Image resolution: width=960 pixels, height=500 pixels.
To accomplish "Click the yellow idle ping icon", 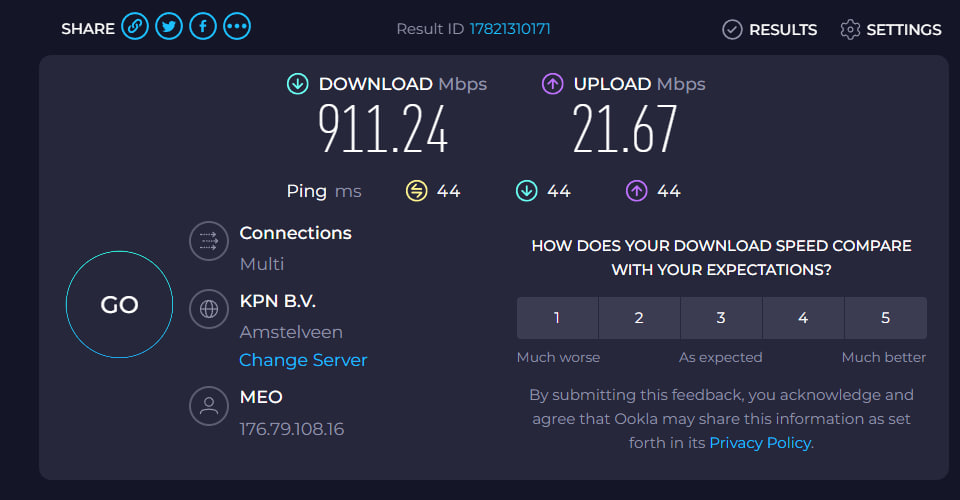I will (x=416, y=191).
